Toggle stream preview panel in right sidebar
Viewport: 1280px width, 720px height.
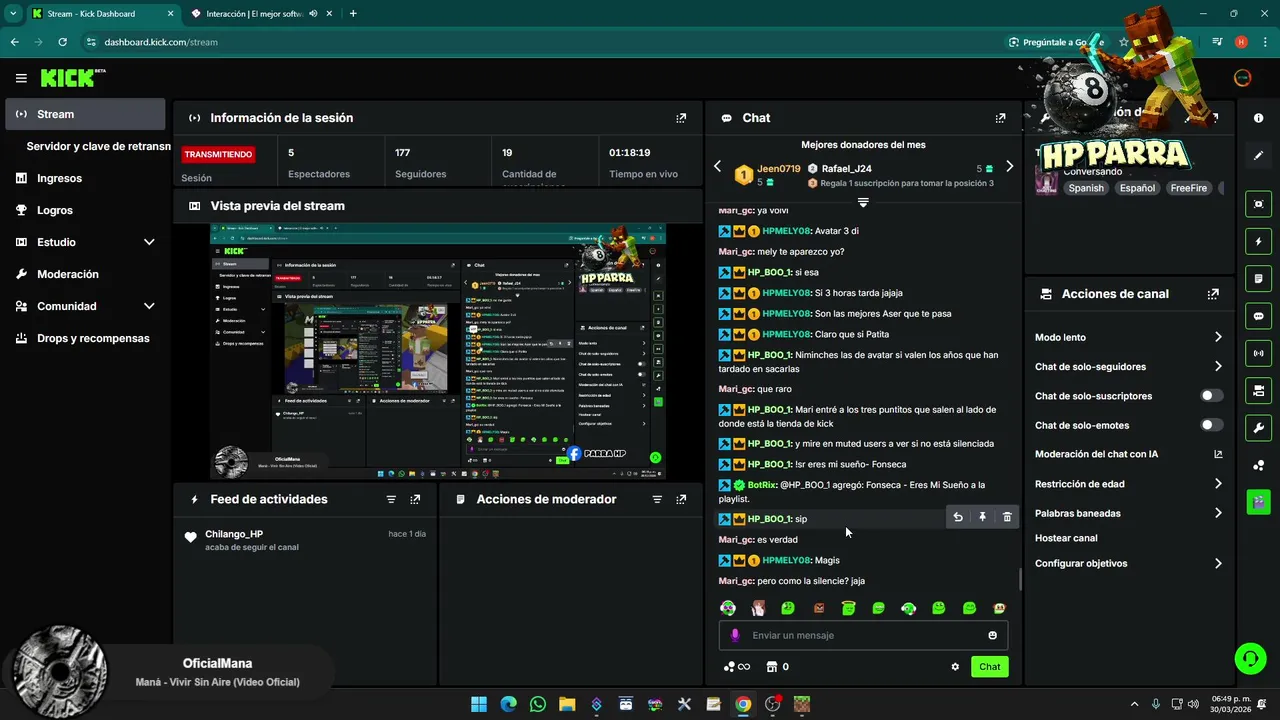tap(1258, 204)
